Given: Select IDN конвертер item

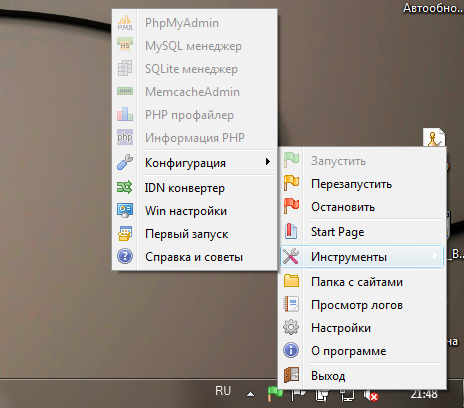Looking at the screenshot, I should click(195, 188).
